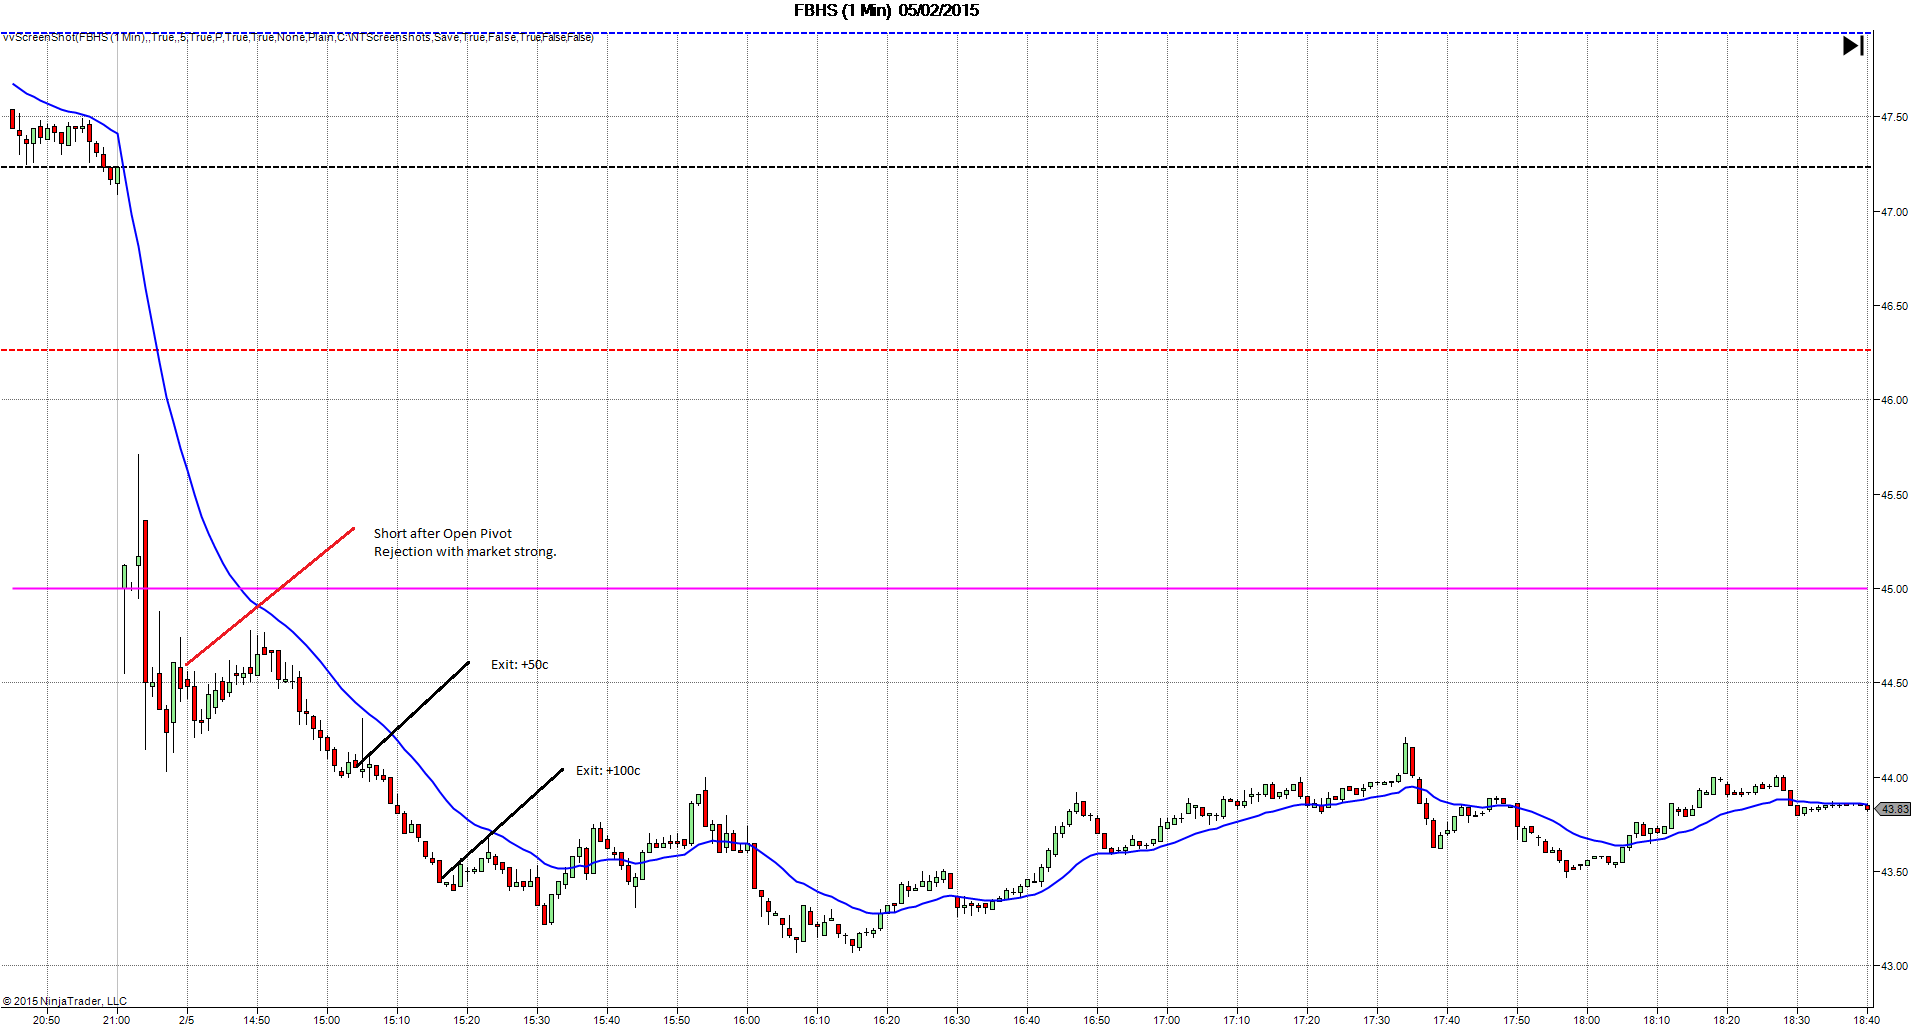Screen dimensions: 1920x1034
Task: Click the 16:10 time axis label
Action: point(817,1020)
